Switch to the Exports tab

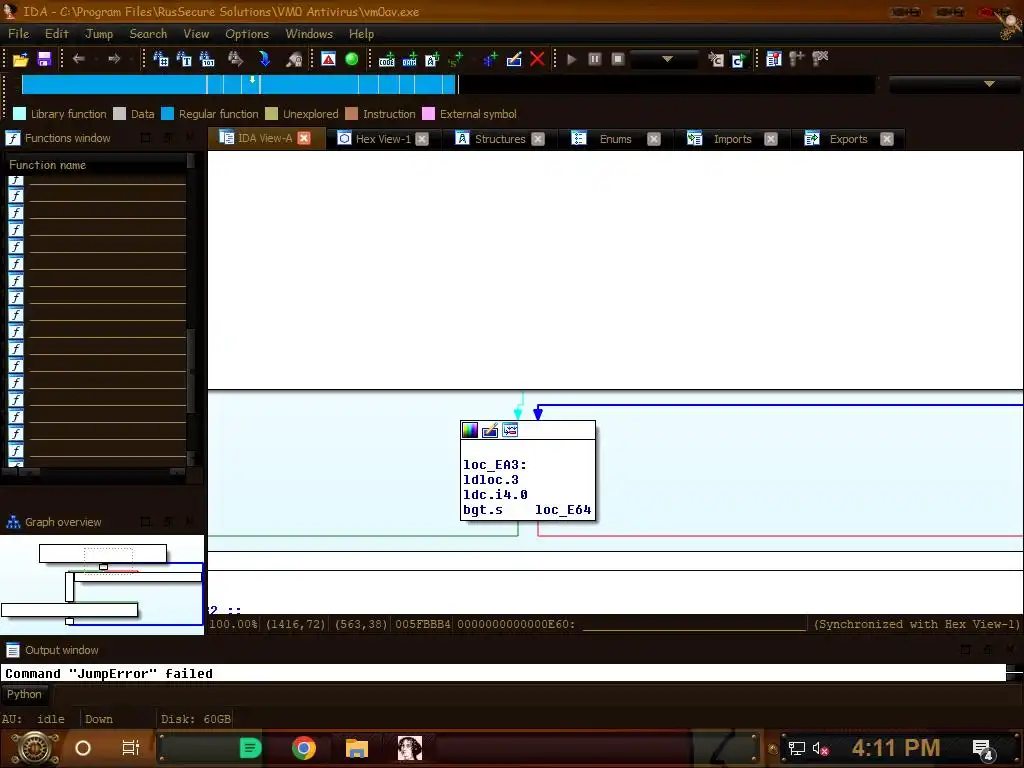pyautogui.click(x=848, y=139)
